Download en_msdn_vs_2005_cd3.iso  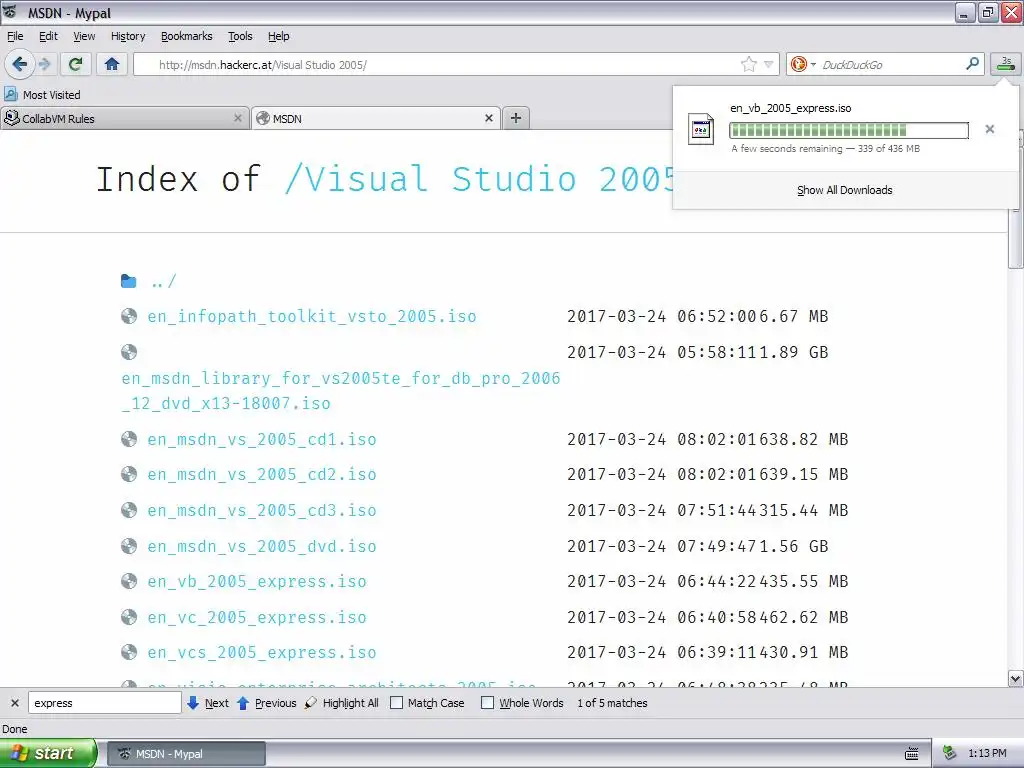click(262, 510)
